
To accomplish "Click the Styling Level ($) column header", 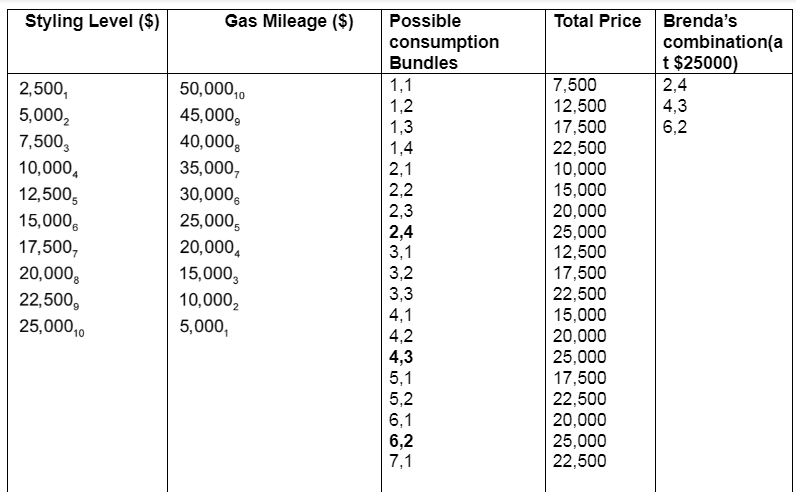I will click(91, 22).
